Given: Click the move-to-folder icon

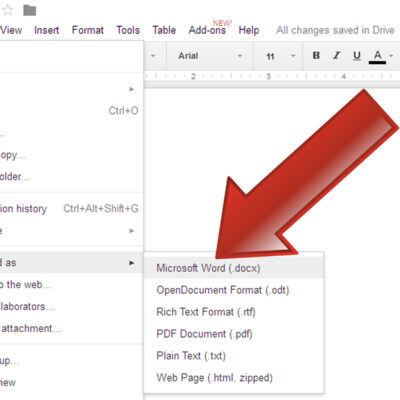Looking at the screenshot, I should (30, 10).
